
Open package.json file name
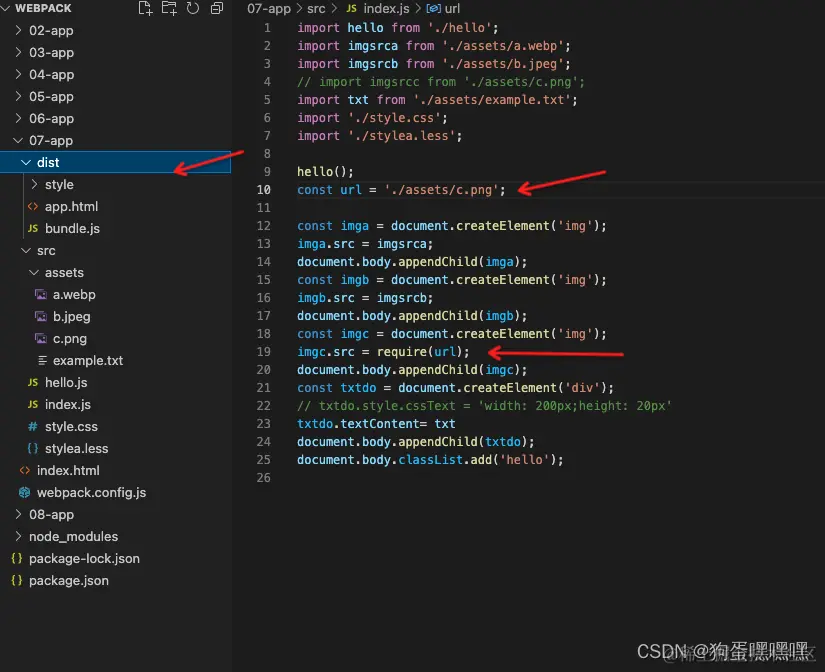point(68,580)
